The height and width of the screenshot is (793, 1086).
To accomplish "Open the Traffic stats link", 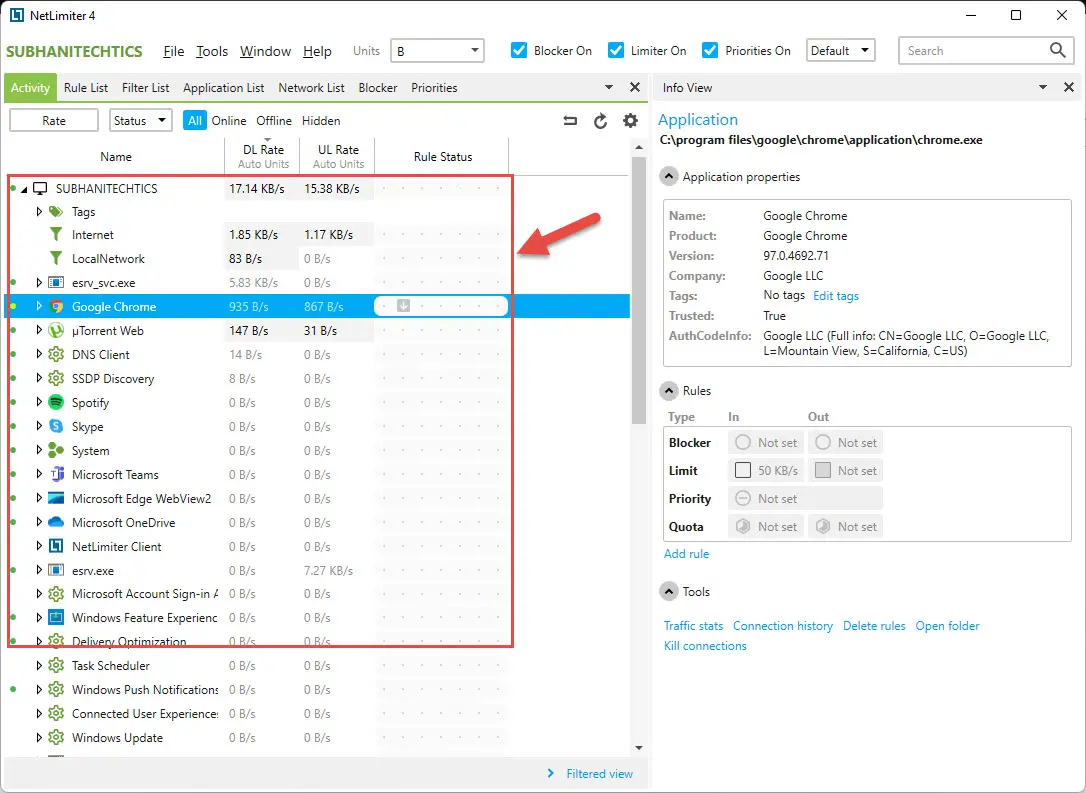I will pos(693,625).
